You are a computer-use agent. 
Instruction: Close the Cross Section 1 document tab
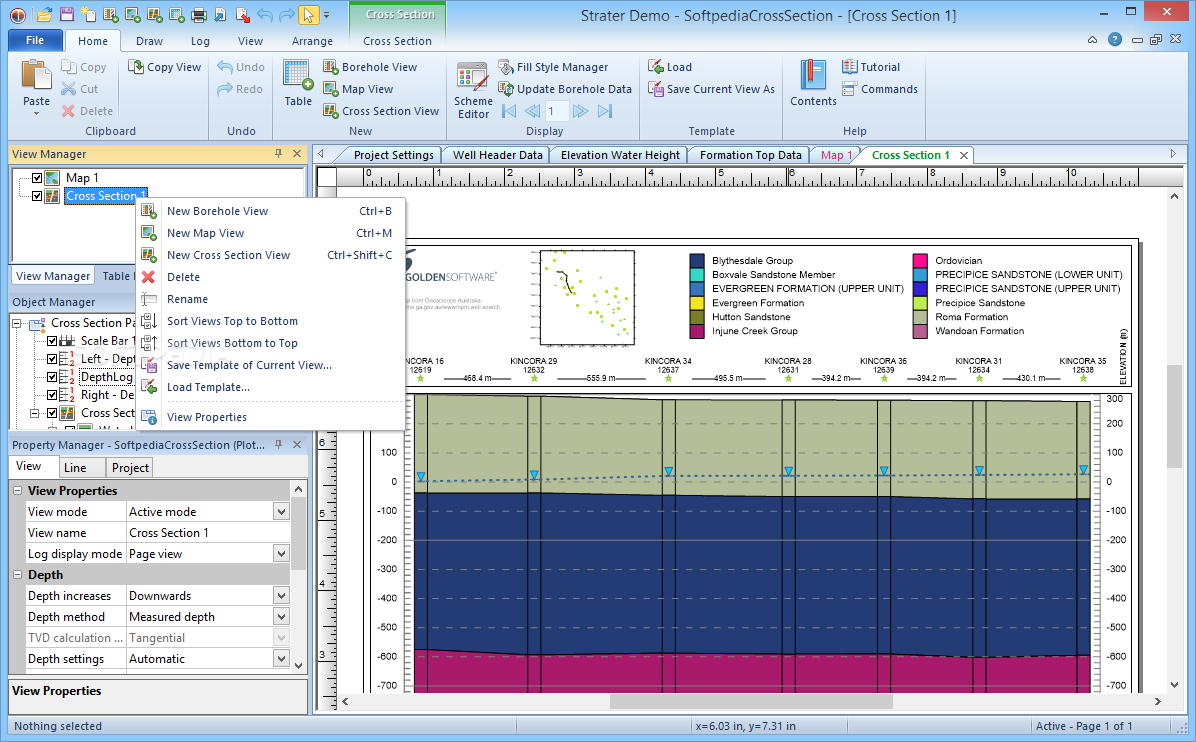coord(964,156)
